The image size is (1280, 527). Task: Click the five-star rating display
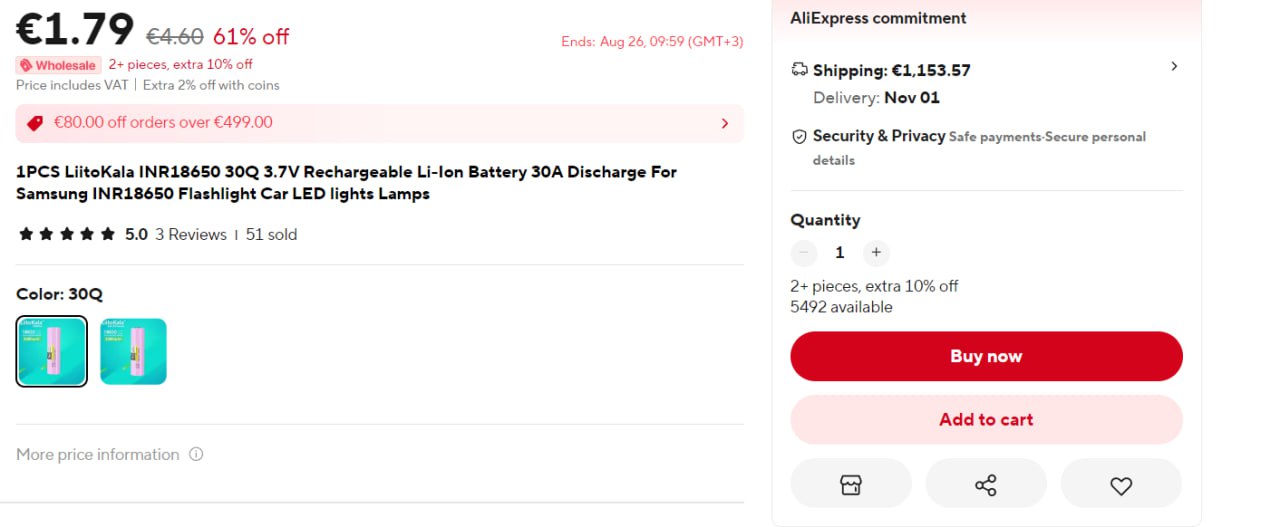[67, 235]
